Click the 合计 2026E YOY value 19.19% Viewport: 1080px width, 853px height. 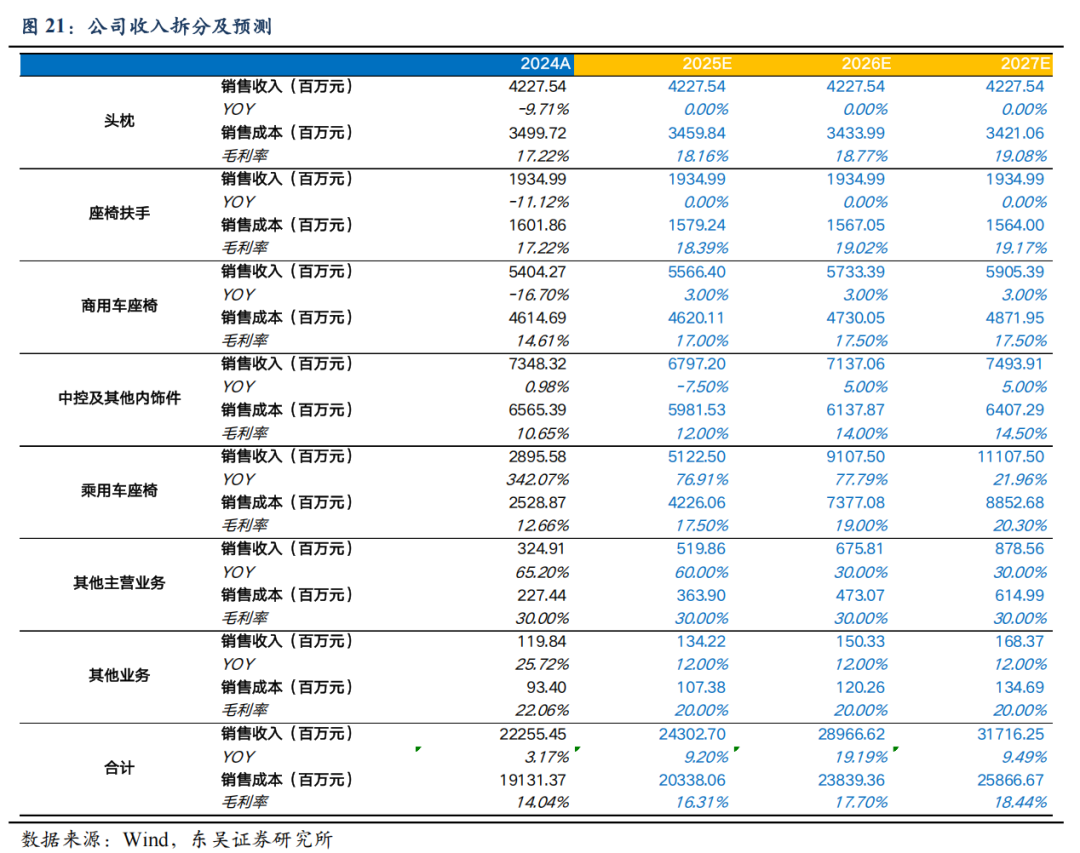click(861, 757)
